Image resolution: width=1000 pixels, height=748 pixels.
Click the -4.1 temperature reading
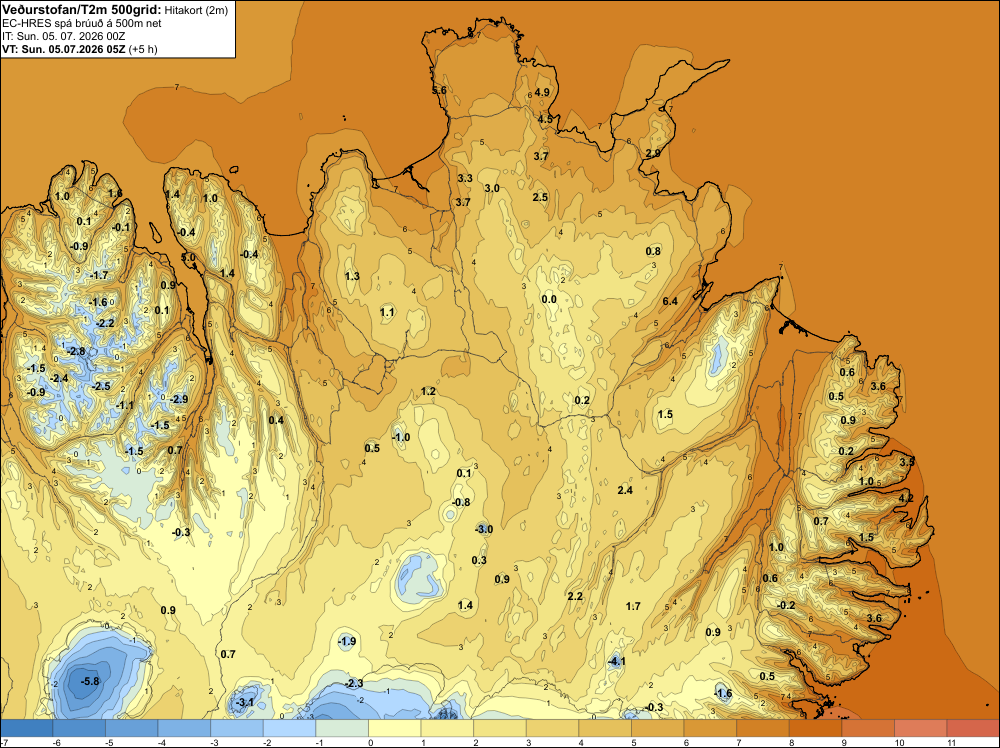pos(617,662)
